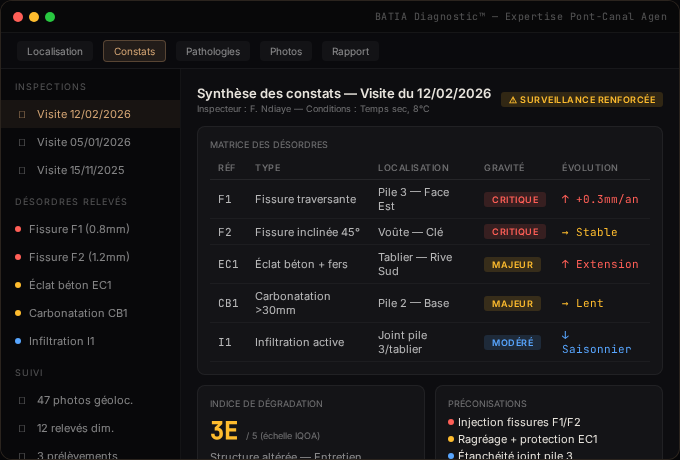
Task: Select Fissure F2 (1.2mm) in sidebar
Action: (90, 257)
